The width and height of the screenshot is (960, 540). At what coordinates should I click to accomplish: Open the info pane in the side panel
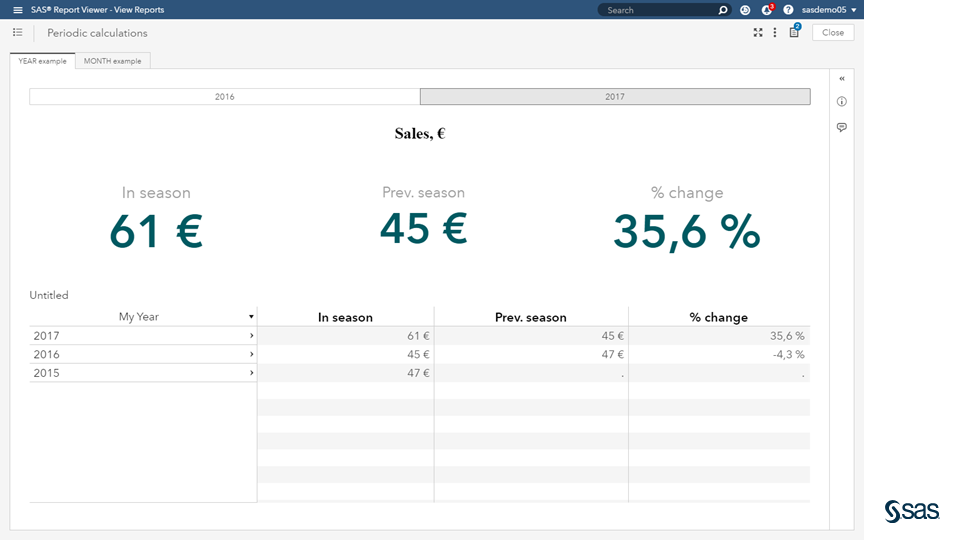842,102
